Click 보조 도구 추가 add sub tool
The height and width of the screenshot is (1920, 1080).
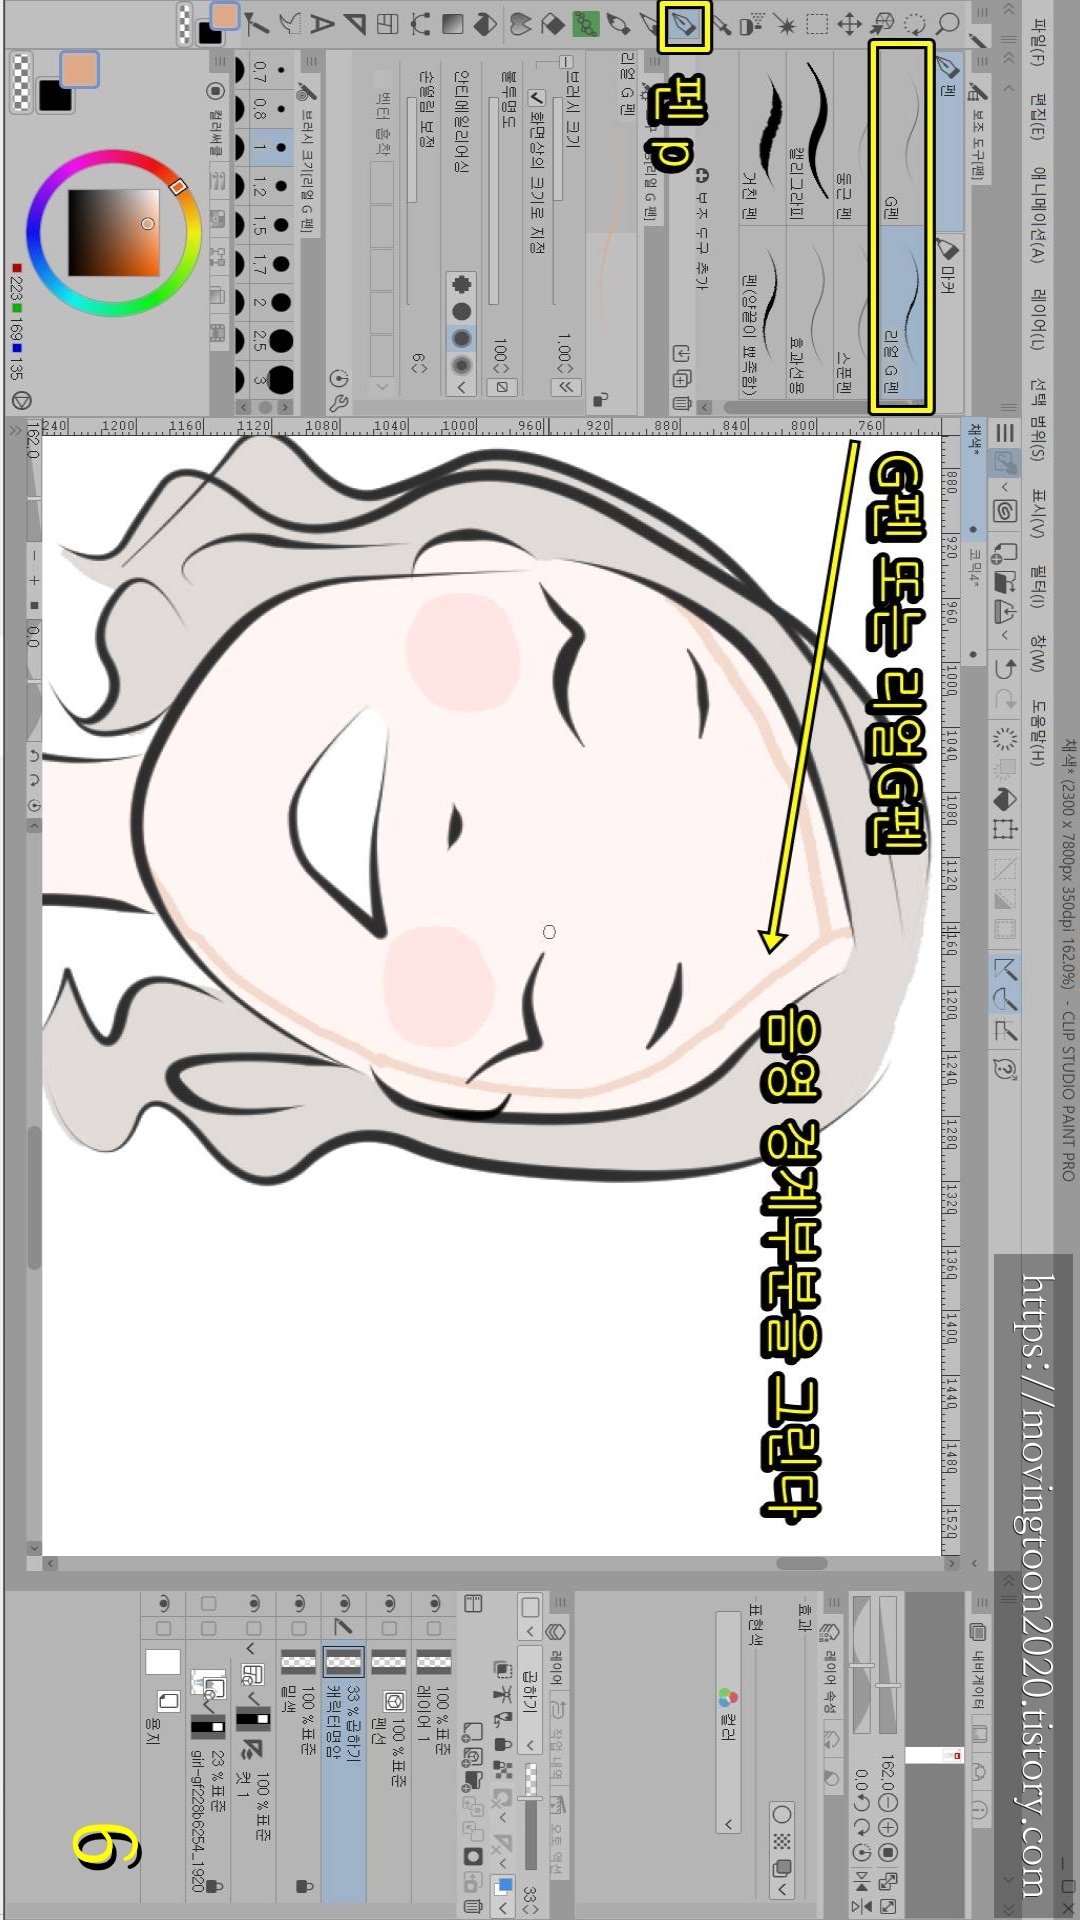point(702,229)
